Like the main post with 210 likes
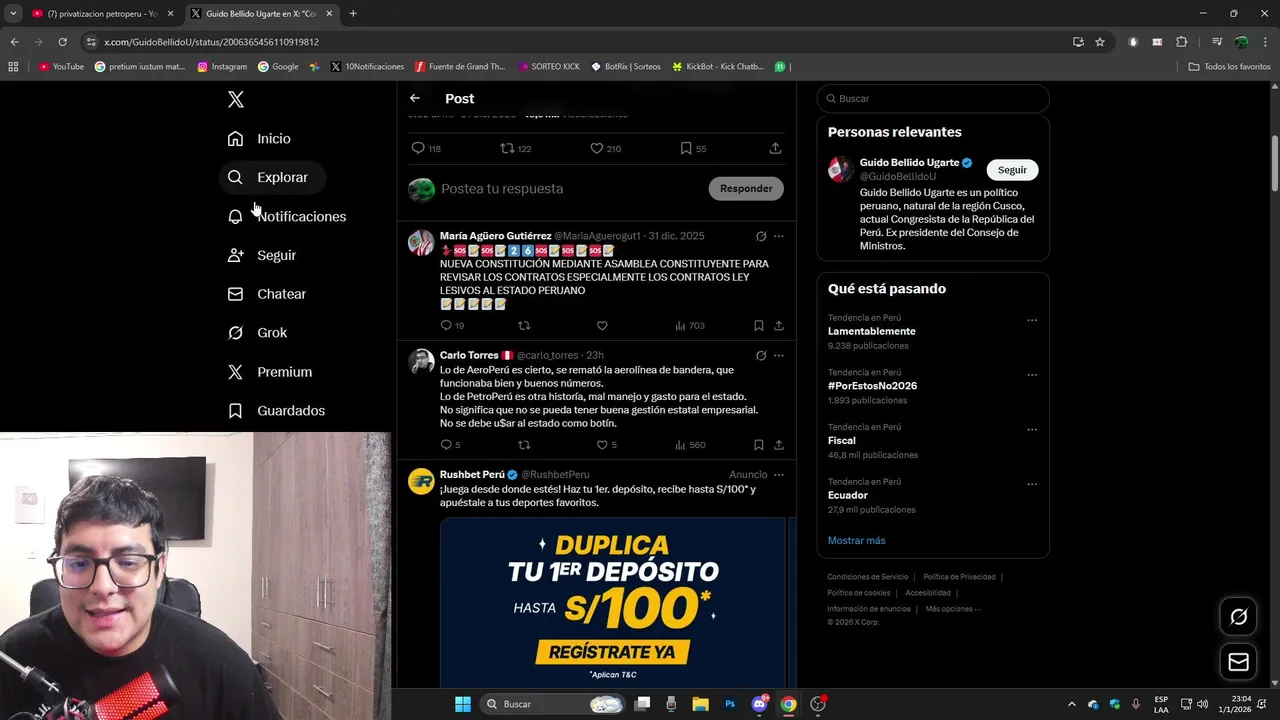1280x720 pixels. click(605, 148)
